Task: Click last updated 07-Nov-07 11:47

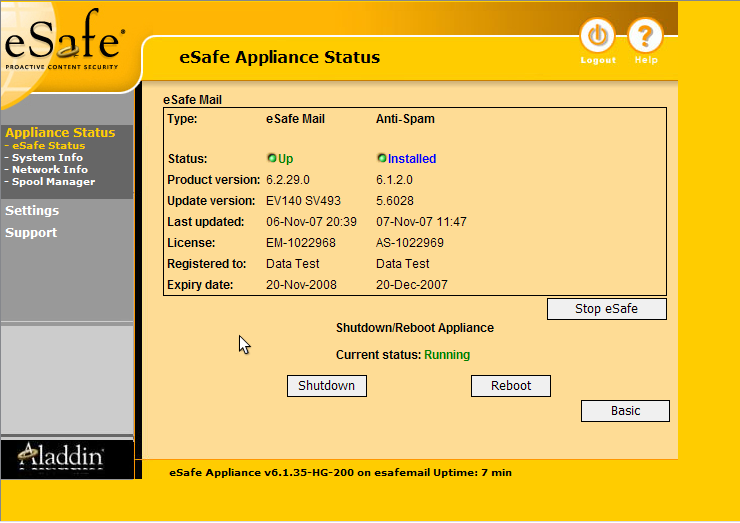Action: (x=421, y=222)
